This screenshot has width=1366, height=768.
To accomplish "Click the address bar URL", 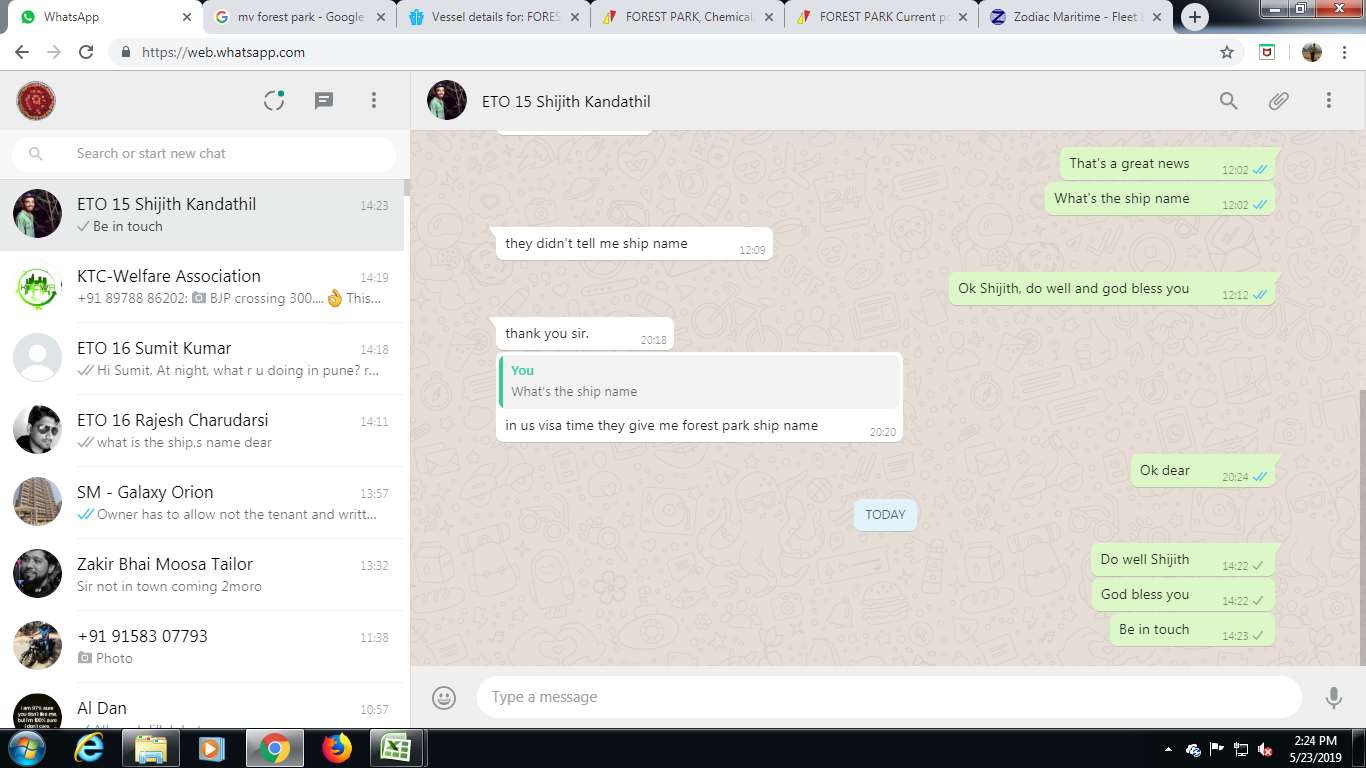I will [x=223, y=52].
